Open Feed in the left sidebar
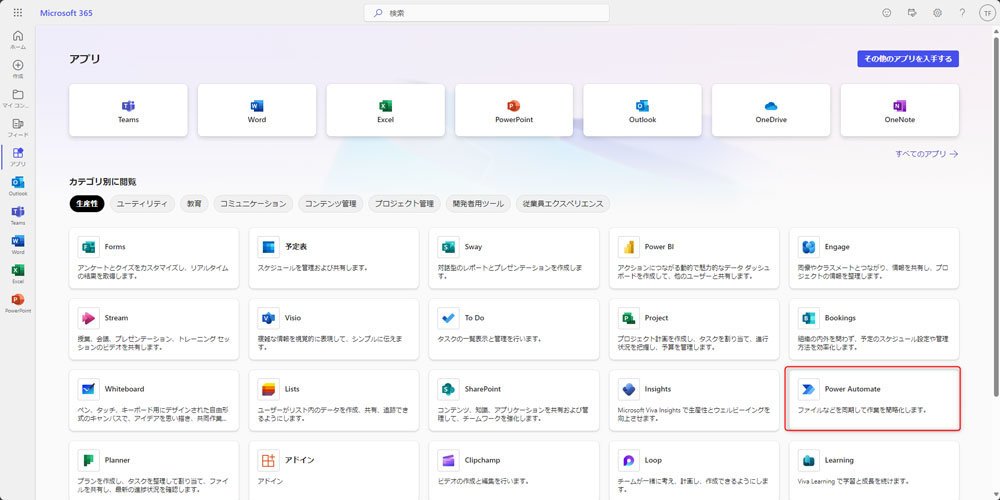 coord(18,128)
